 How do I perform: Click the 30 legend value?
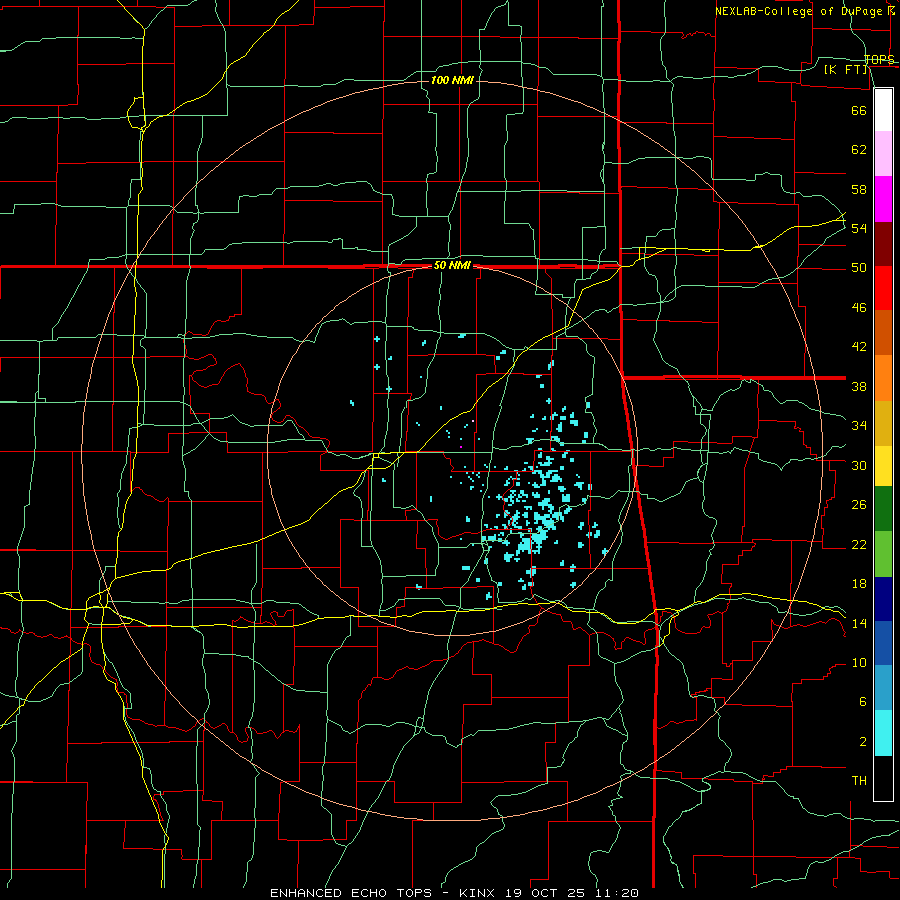859,465
